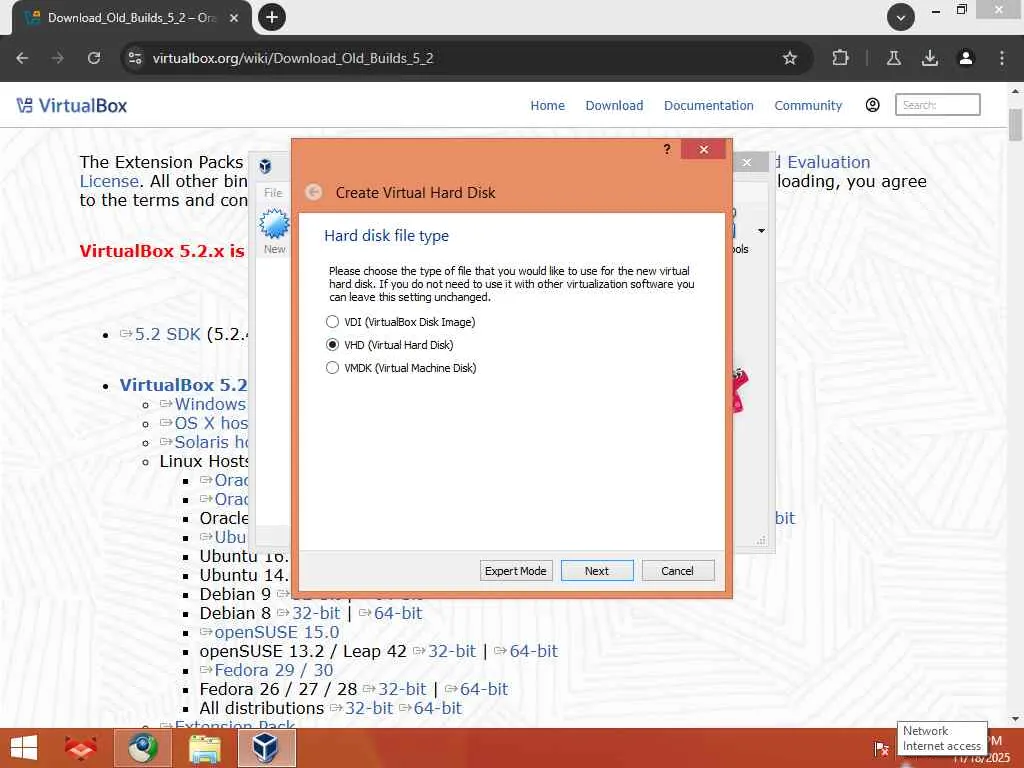This screenshot has width=1024, height=768.
Task: Open the Windows Start button
Action: point(24,748)
